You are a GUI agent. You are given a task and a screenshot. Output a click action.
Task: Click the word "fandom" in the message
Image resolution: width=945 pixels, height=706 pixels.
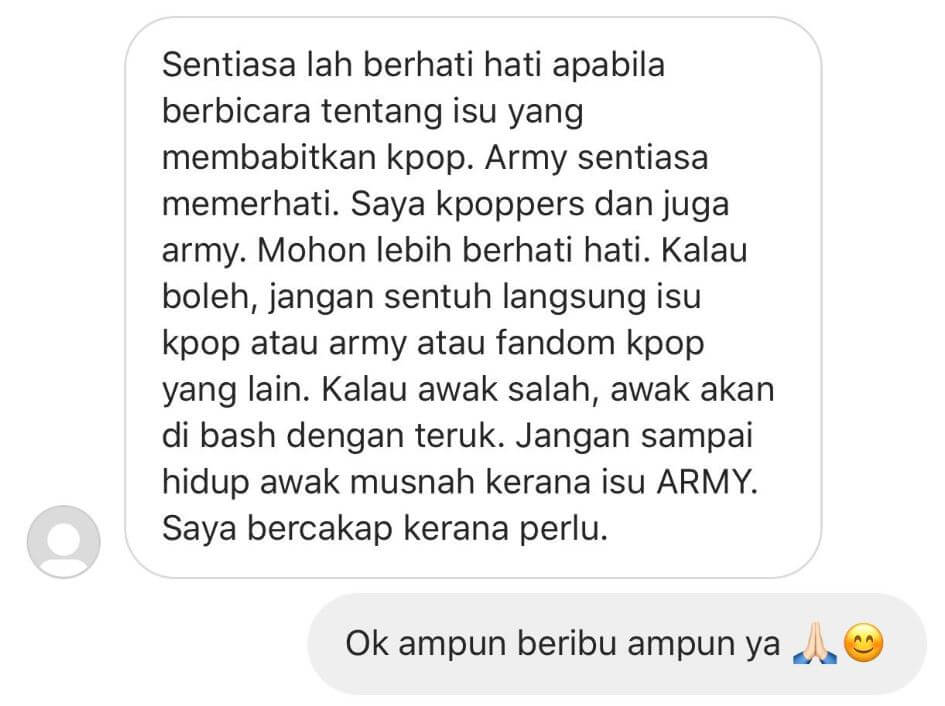click(x=556, y=343)
